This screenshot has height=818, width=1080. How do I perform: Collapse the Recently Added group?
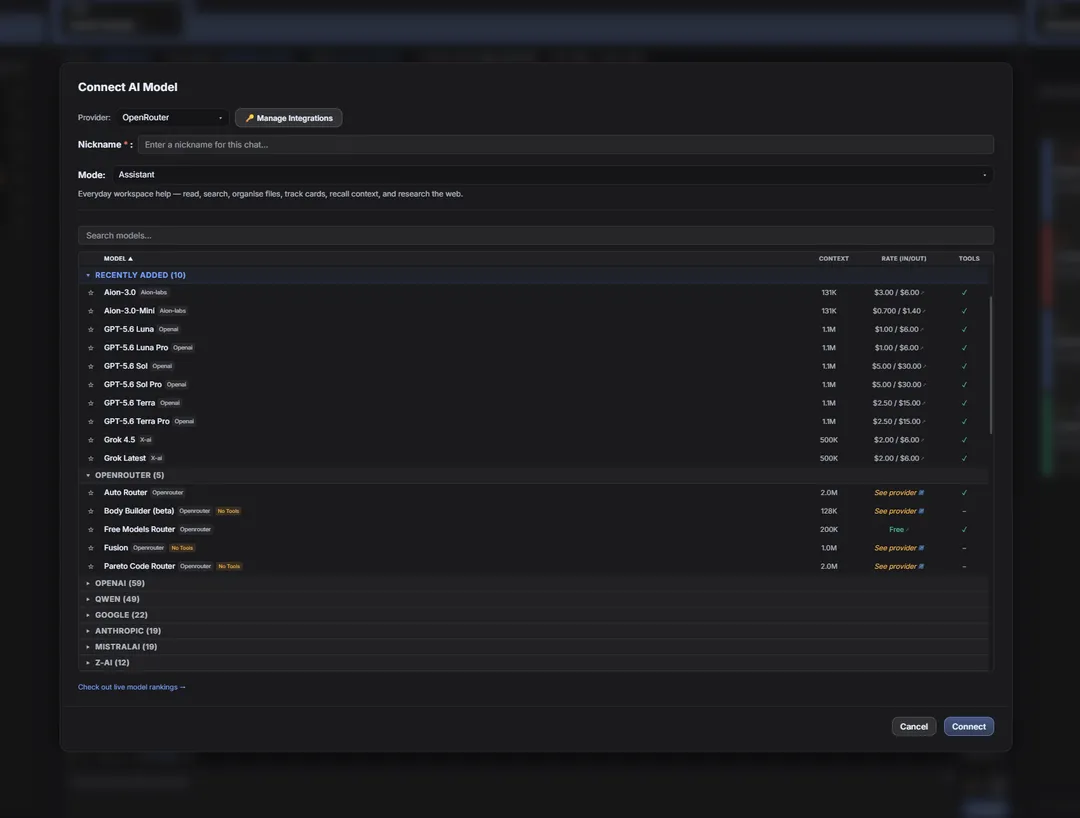[88, 275]
